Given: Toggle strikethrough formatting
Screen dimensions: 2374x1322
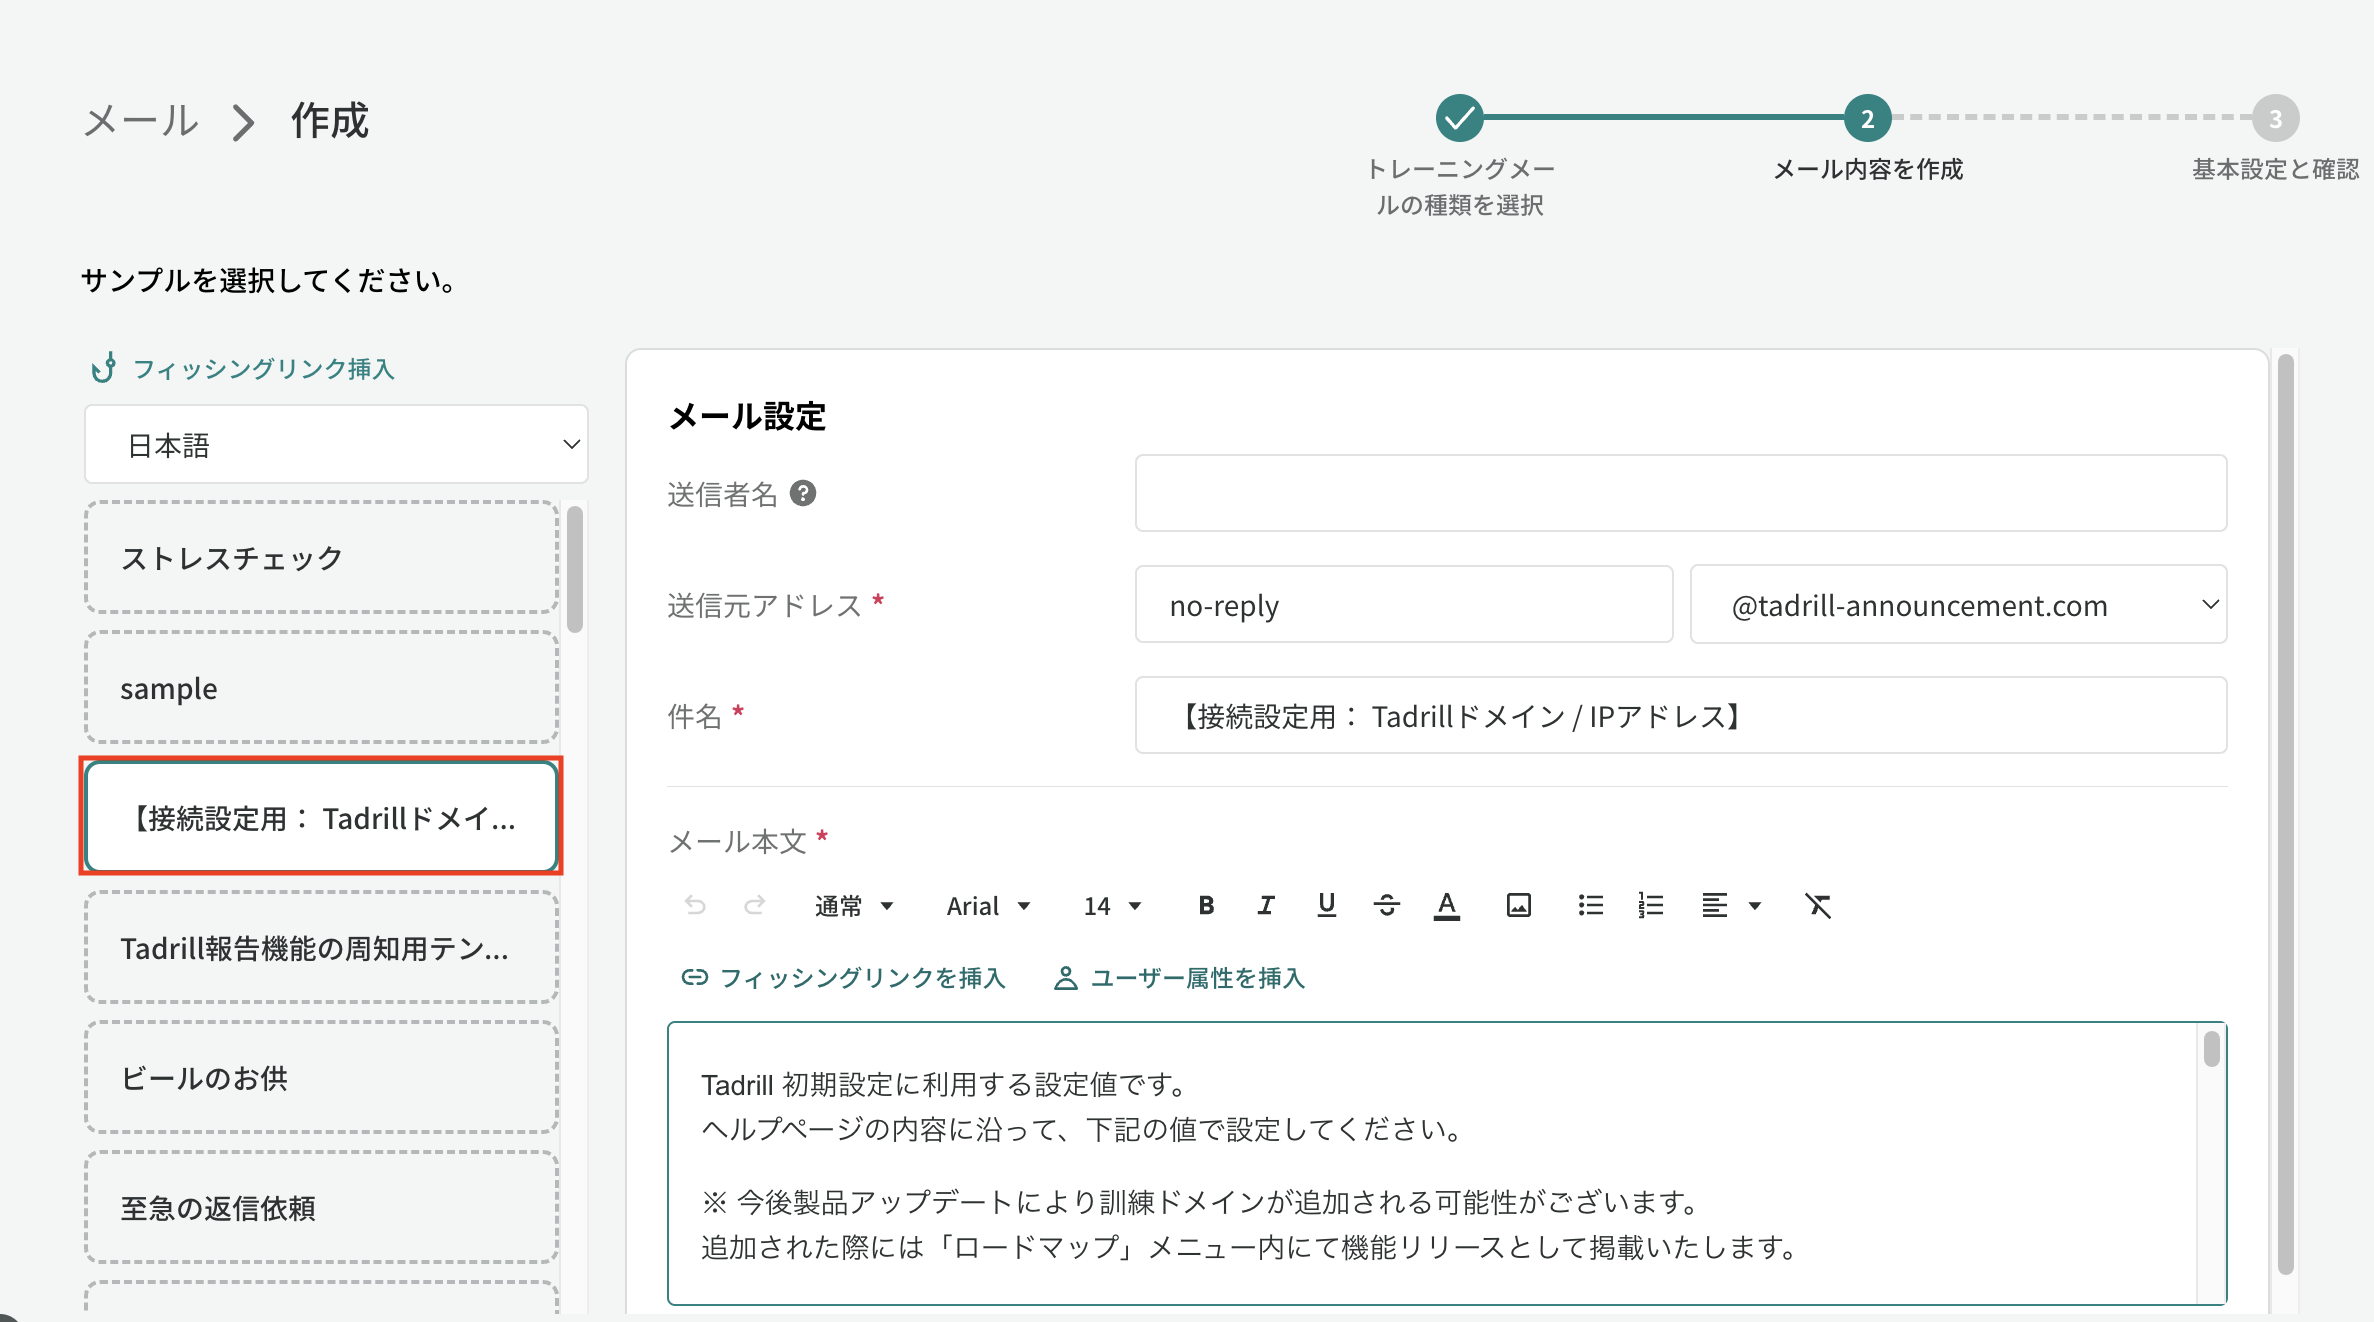Looking at the screenshot, I should 1387,905.
